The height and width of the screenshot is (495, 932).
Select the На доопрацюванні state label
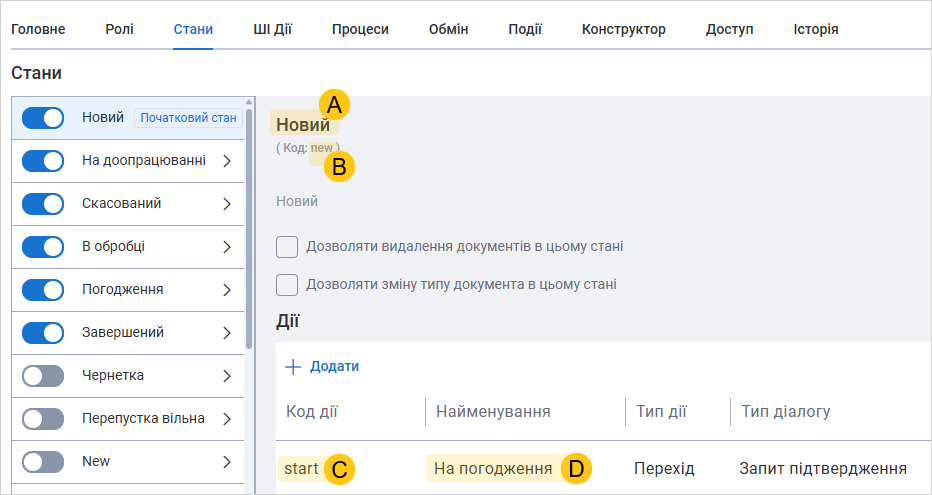click(144, 161)
